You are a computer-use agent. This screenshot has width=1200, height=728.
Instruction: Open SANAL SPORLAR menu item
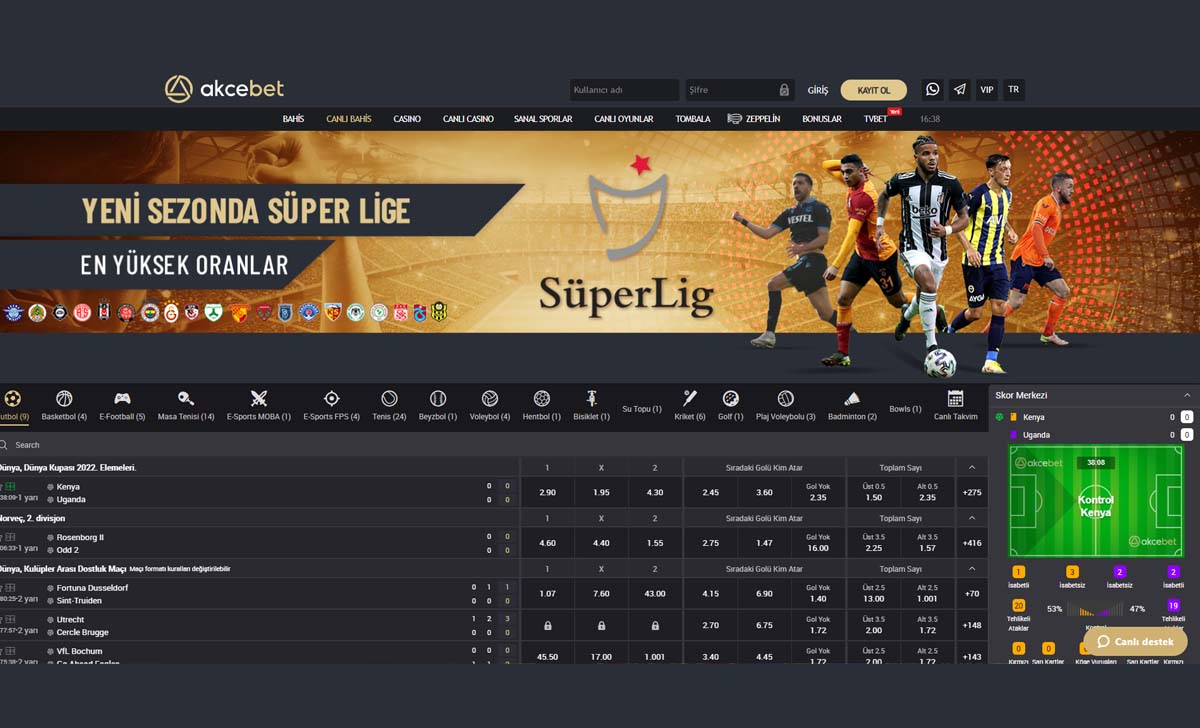[x=543, y=119]
